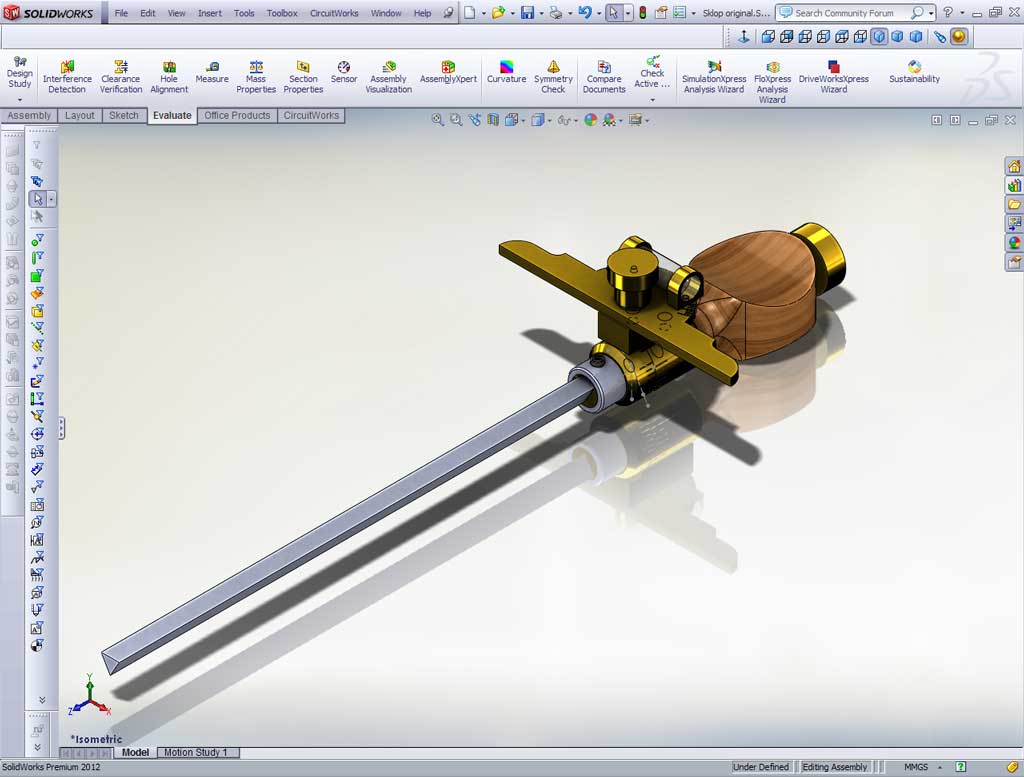Run AssemblyXpert analysis
1024x777 pixels.
448,72
